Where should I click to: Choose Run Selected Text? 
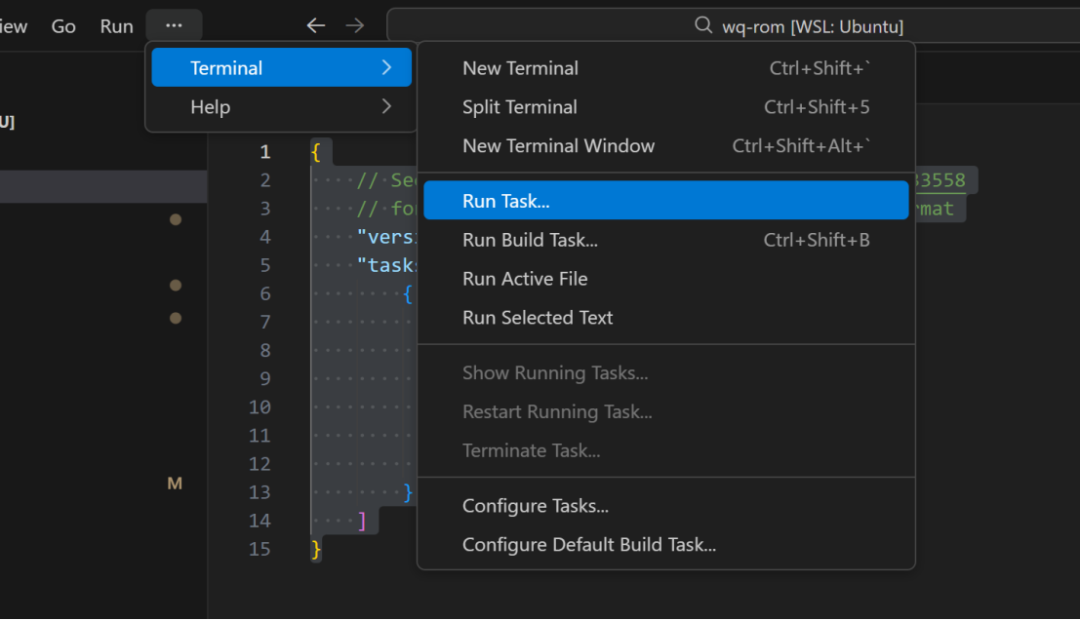665,318
